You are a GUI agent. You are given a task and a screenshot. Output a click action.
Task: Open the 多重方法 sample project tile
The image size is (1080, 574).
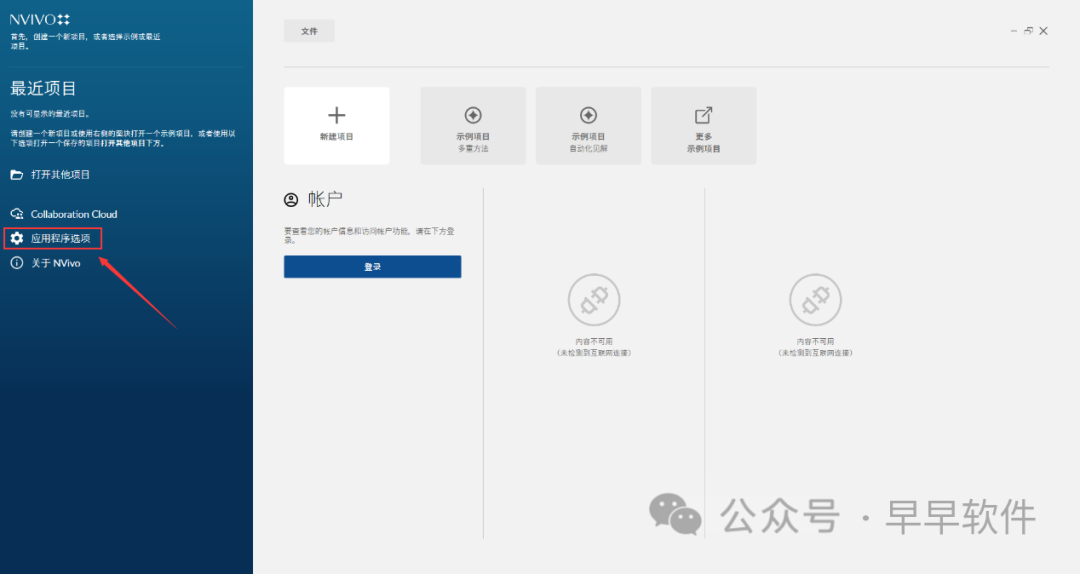(x=473, y=125)
